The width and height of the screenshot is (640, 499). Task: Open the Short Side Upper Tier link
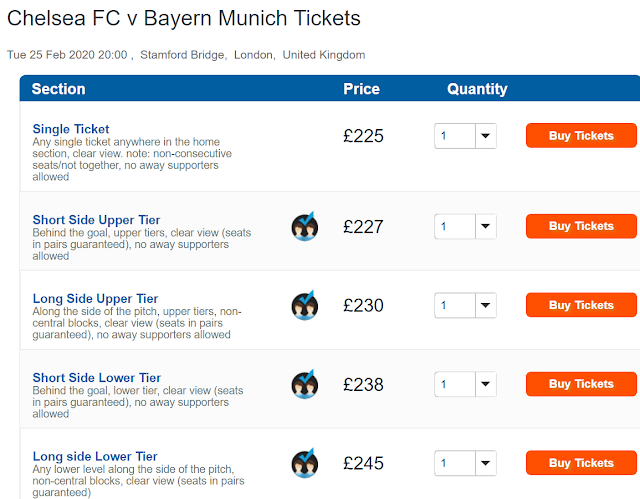[x=96, y=220]
